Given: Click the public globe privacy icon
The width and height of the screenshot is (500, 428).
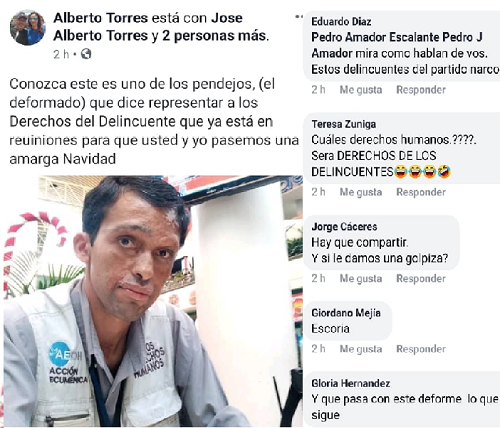Looking at the screenshot, I should coord(86,54).
